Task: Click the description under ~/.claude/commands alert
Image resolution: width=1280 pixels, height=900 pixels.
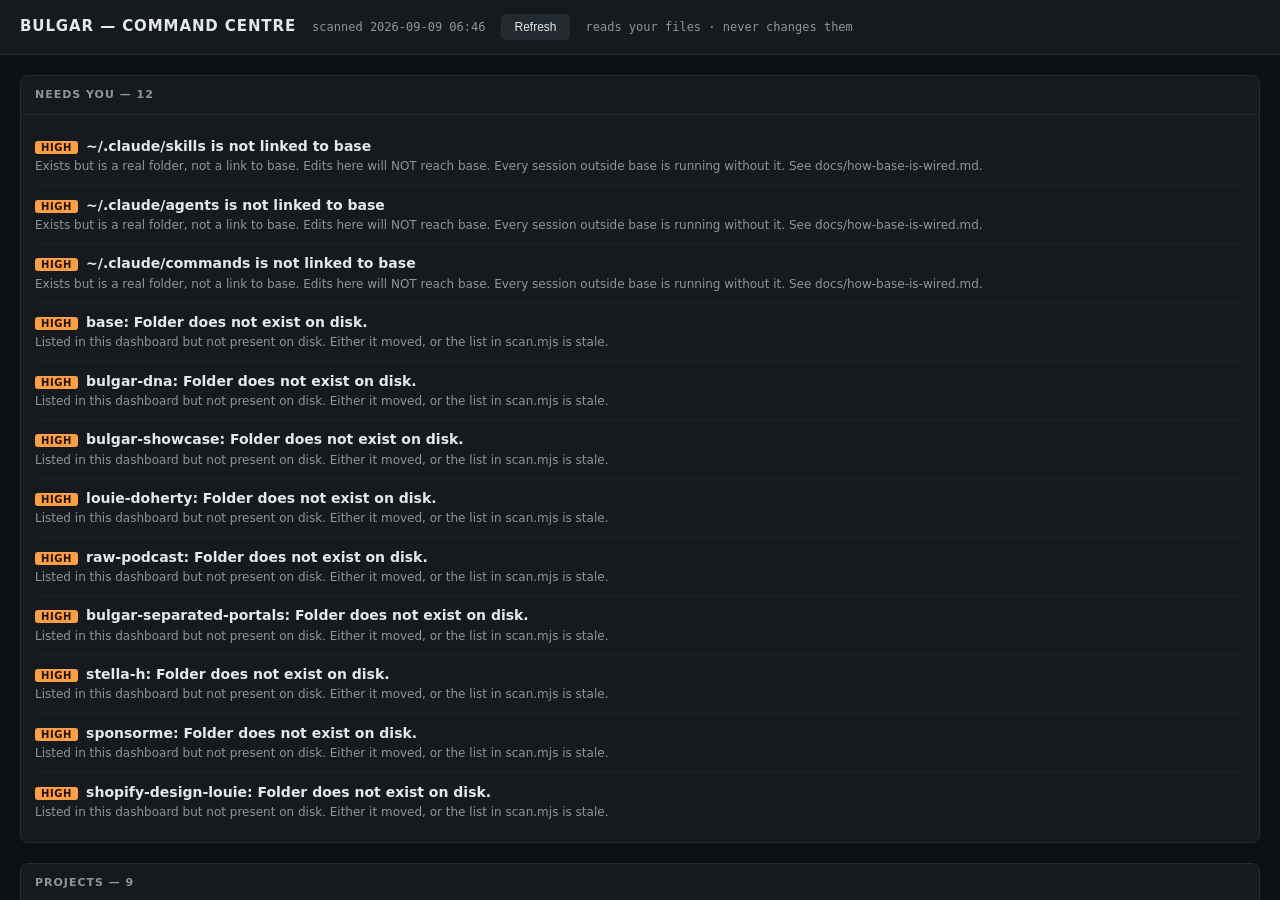Action: [509, 284]
